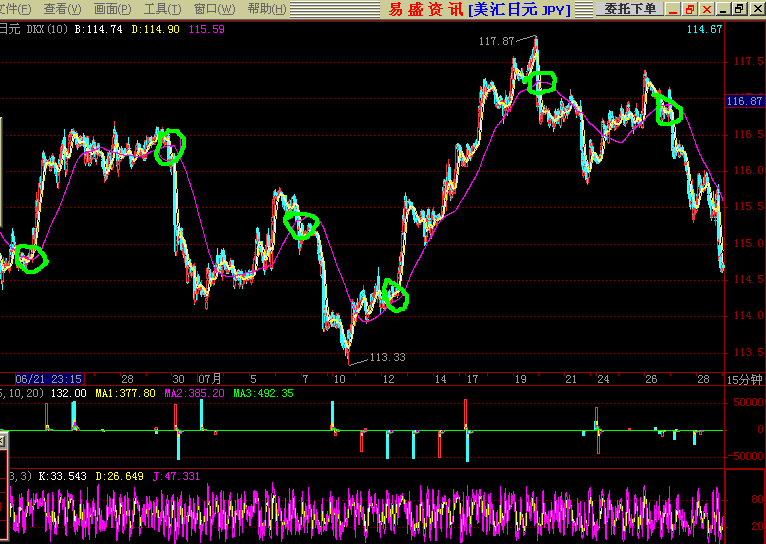Click the 113.33 low price label

388,357
